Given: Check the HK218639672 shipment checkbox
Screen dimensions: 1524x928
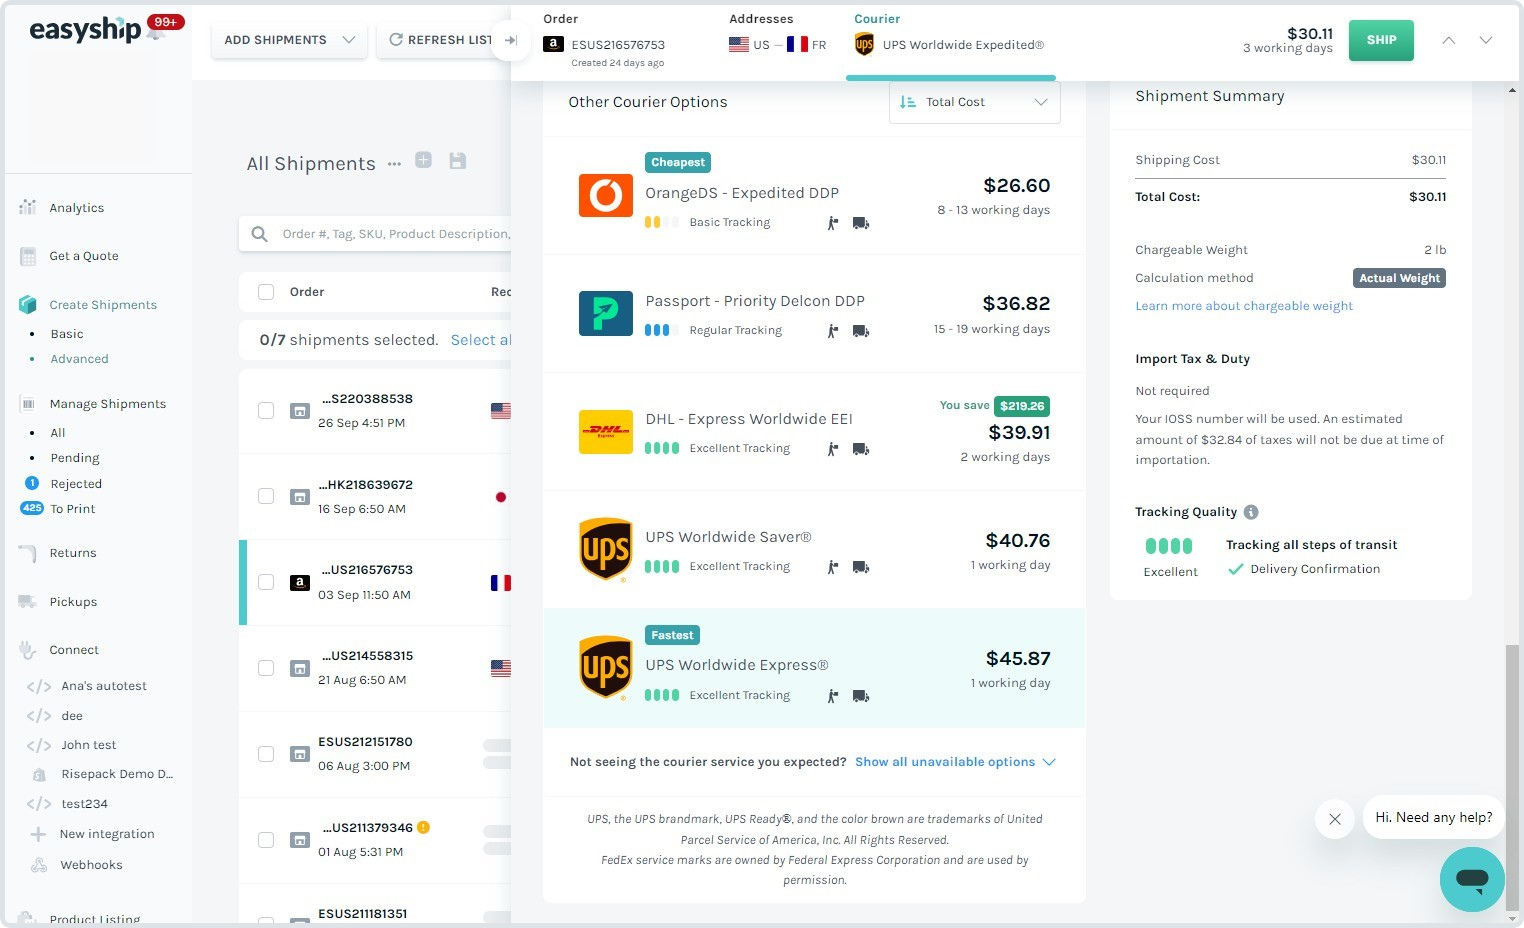Looking at the screenshot, I should click(266, 496).
